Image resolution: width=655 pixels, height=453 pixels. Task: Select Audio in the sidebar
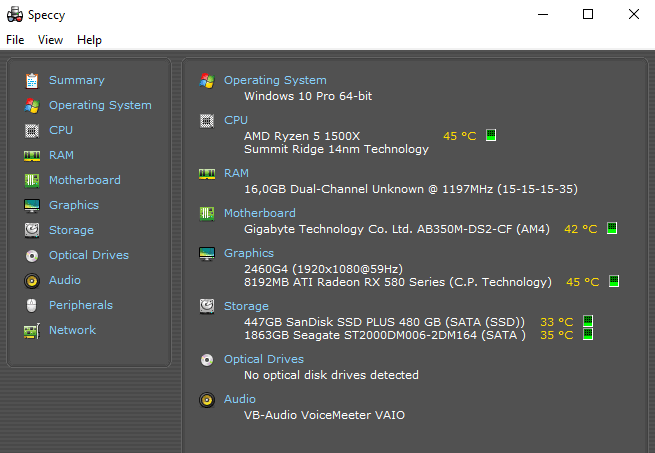pyautogui.click(x=64, y=280)
